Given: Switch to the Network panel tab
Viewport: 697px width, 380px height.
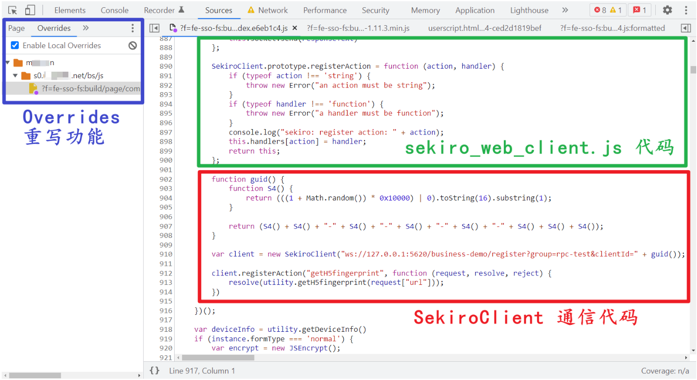Looking at the screenshot, I should point(268,10).
